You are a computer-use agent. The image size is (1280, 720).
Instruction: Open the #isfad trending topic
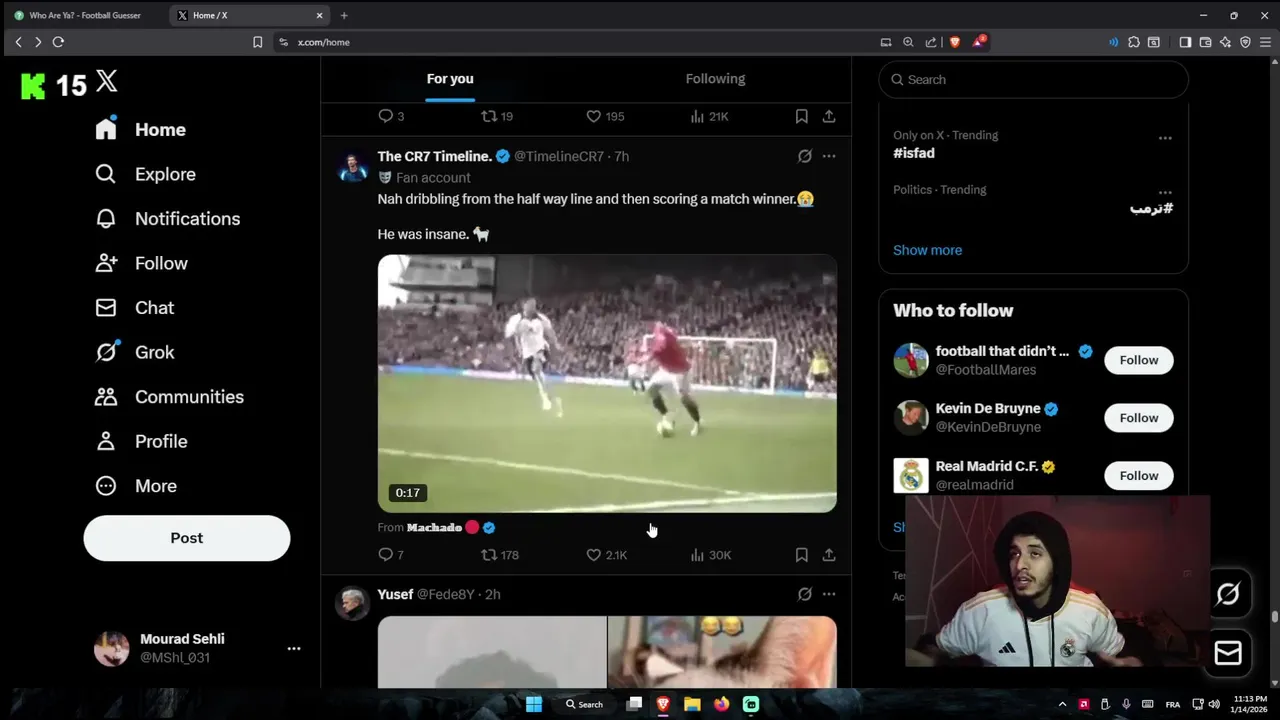tap(914, 153)
